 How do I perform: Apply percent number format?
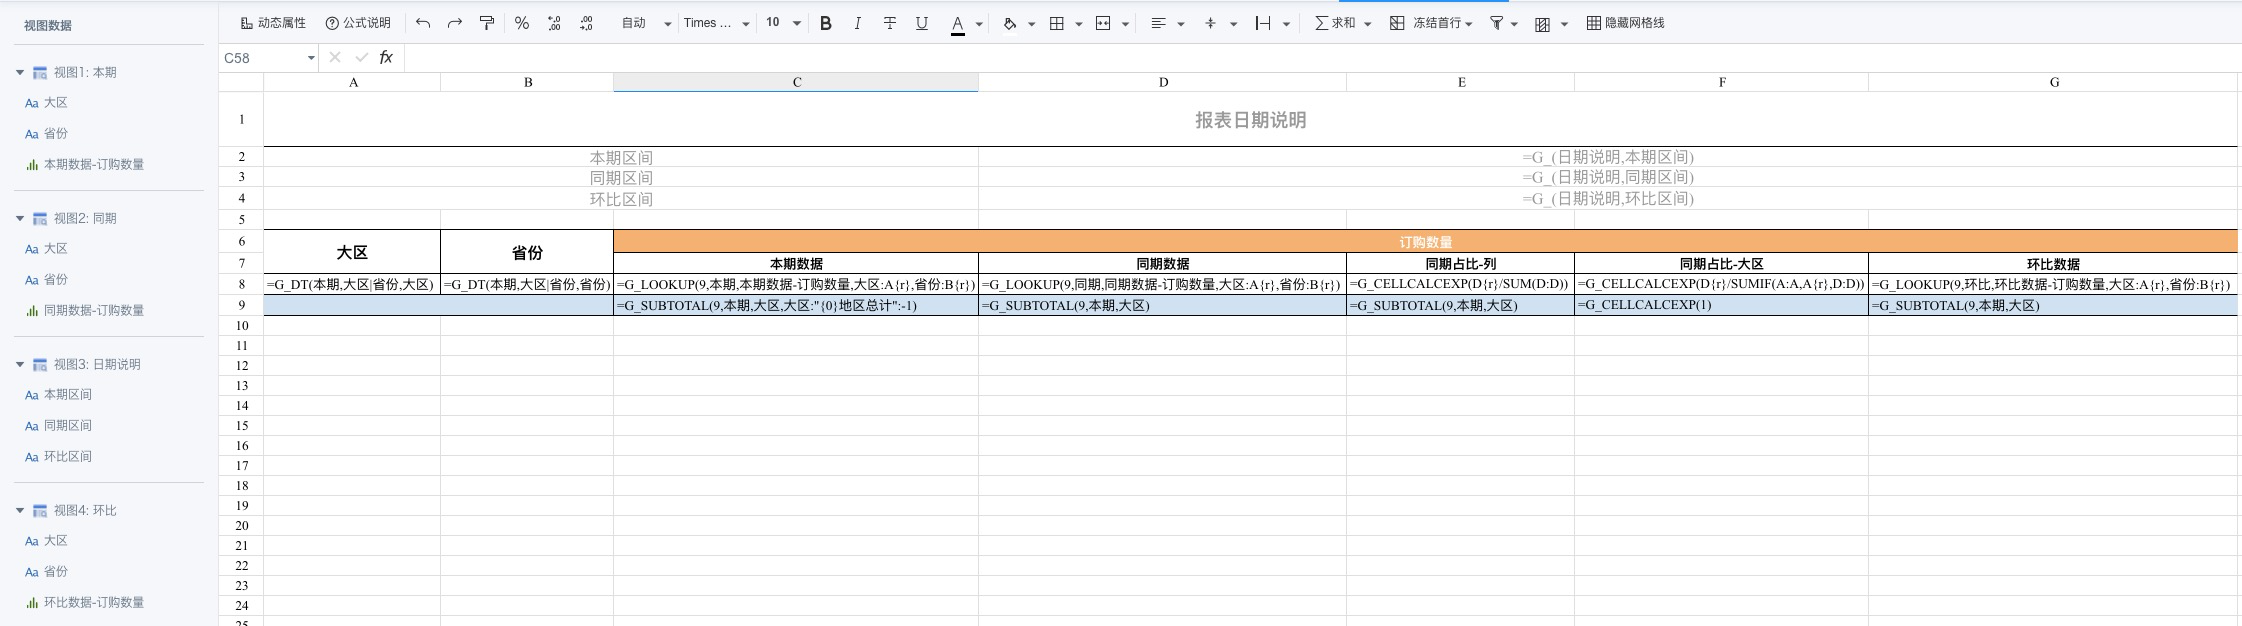(522, 23)
